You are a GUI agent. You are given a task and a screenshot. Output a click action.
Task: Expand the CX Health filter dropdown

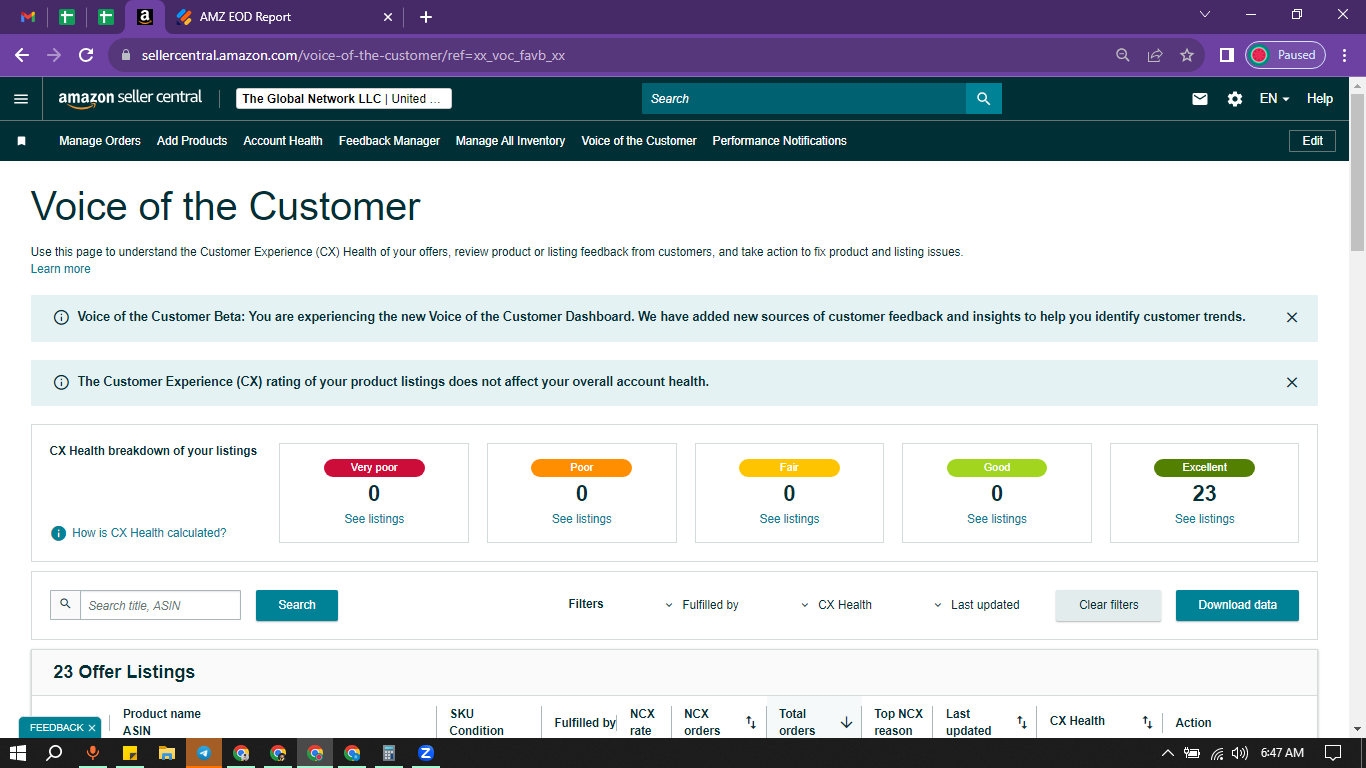(x=837, y=605)
